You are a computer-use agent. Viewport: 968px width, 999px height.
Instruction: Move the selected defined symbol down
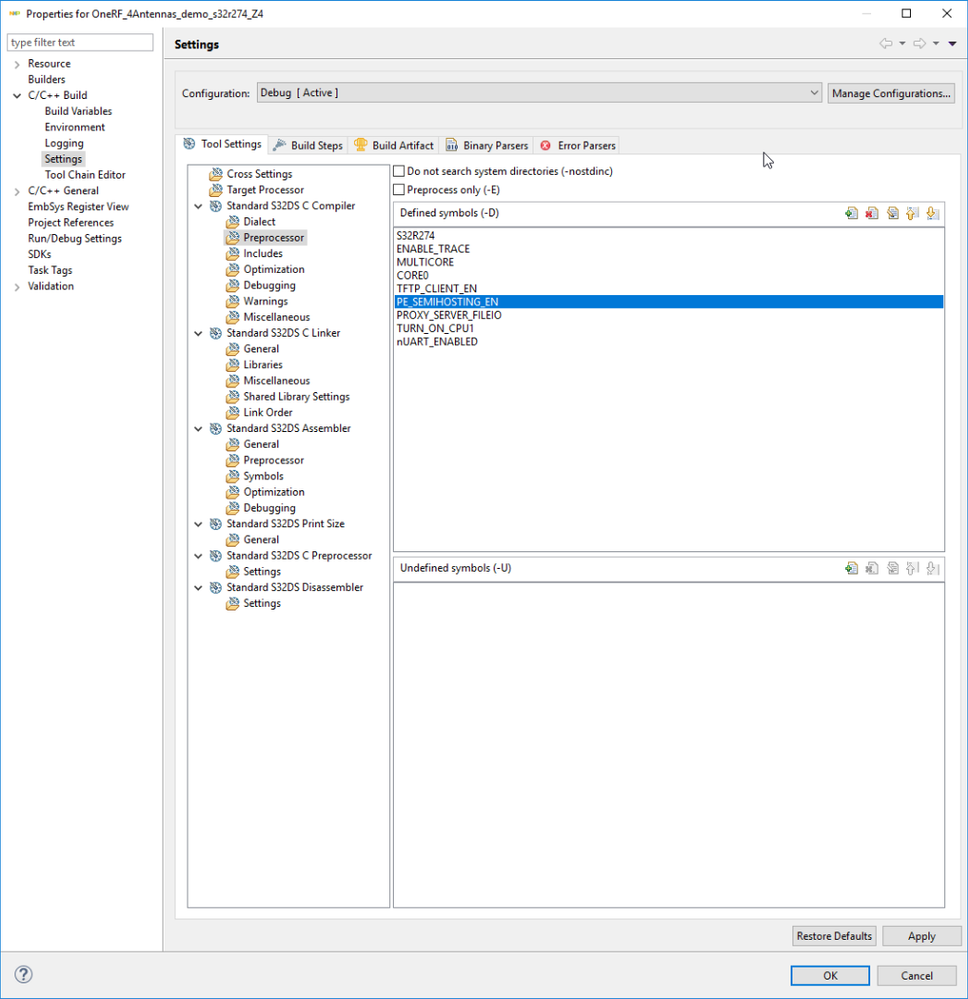click(933, 213)
